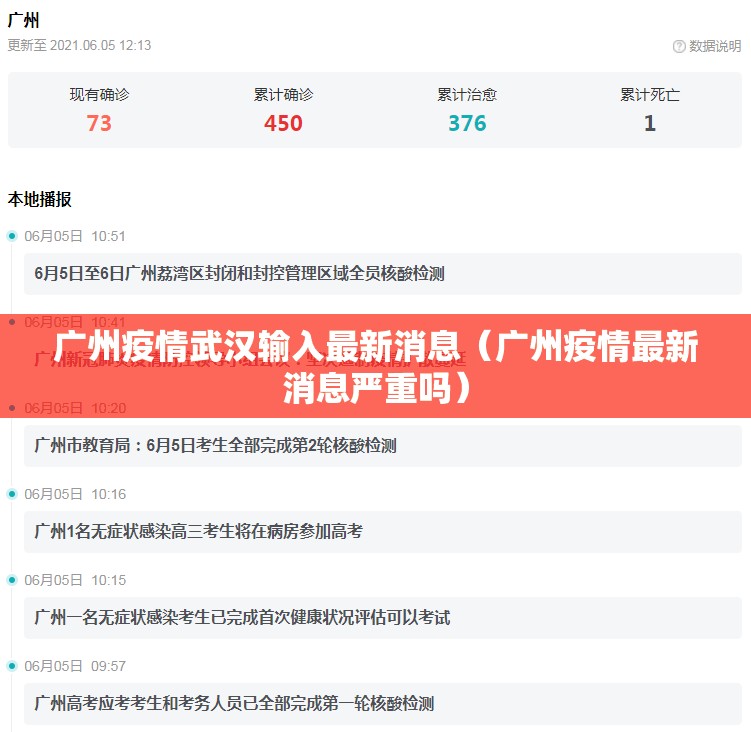The height and width of the screenshot is (732, 751).
Task: Open the 广州高考应考考生和考务人员 news entry
Action: pos(234,704)
